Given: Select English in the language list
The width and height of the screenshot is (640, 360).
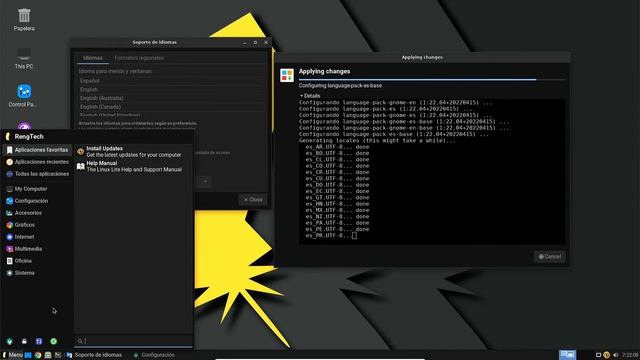Looking at the screenshot, I should (171, 89).
